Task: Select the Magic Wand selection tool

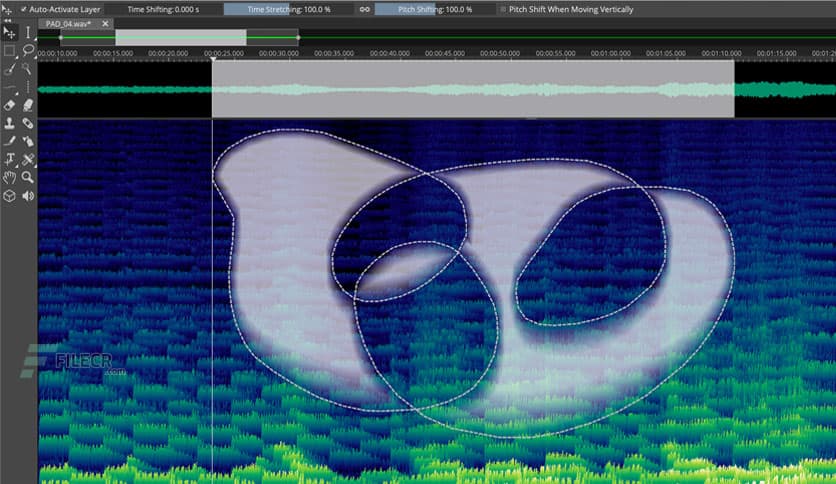Action: coord(28,69)
